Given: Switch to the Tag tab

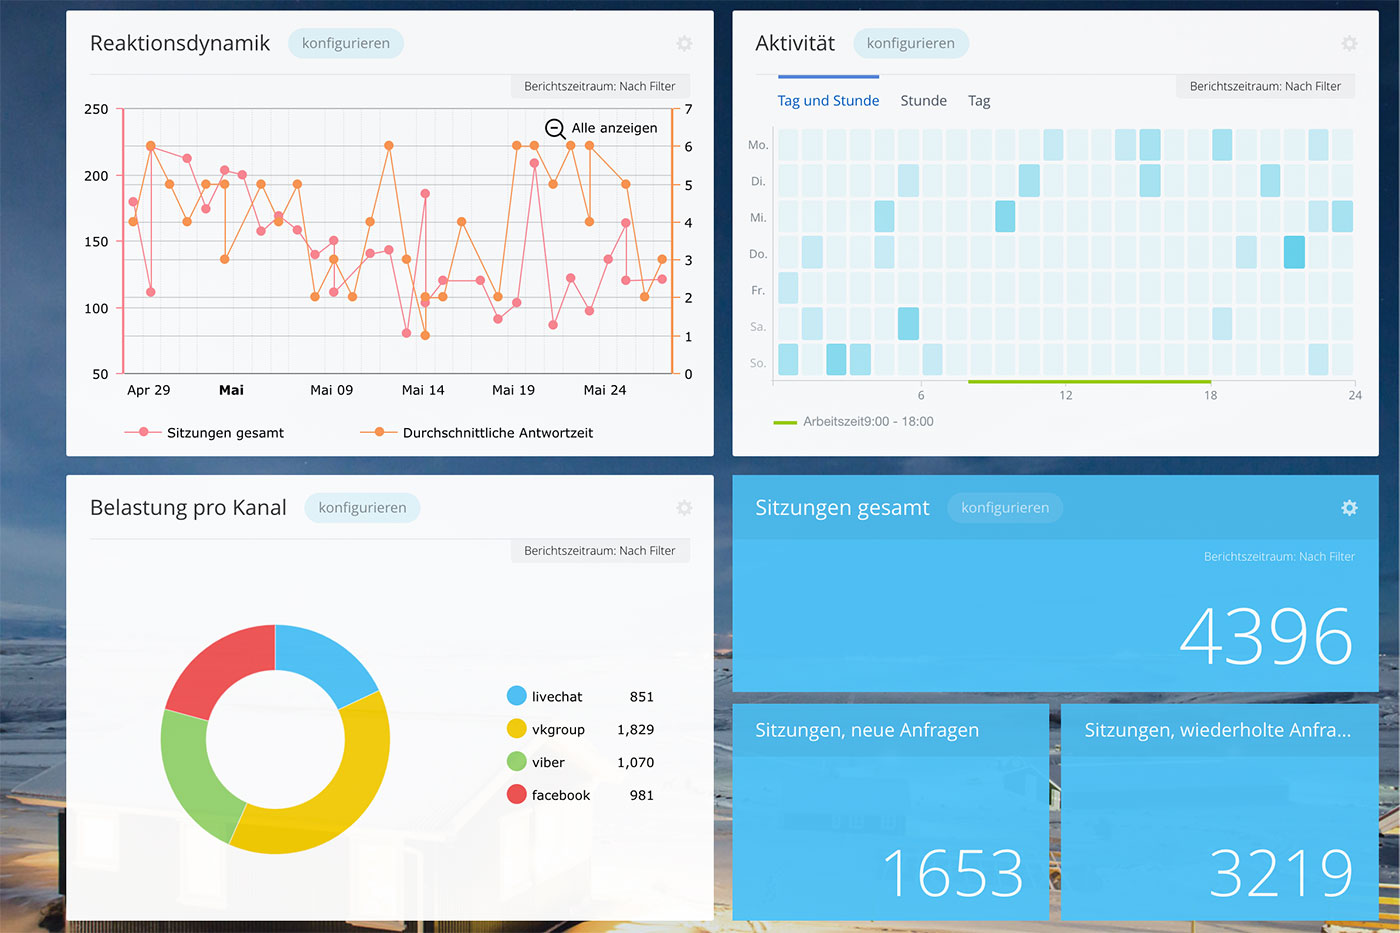Looking at the screenshot, I should click(979, 101).
